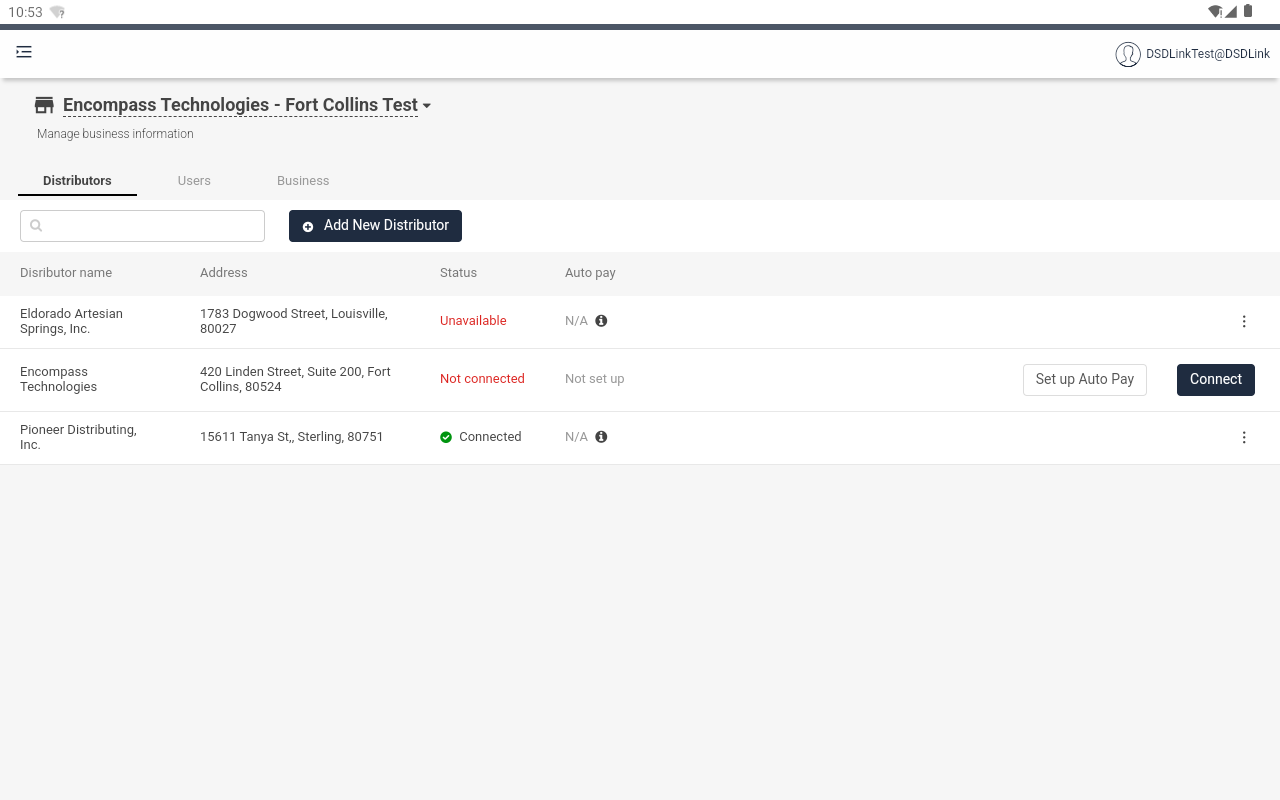Click the Add New Distributor button
The width and height of the screenshot is (1280, 800).
[375, 226]
